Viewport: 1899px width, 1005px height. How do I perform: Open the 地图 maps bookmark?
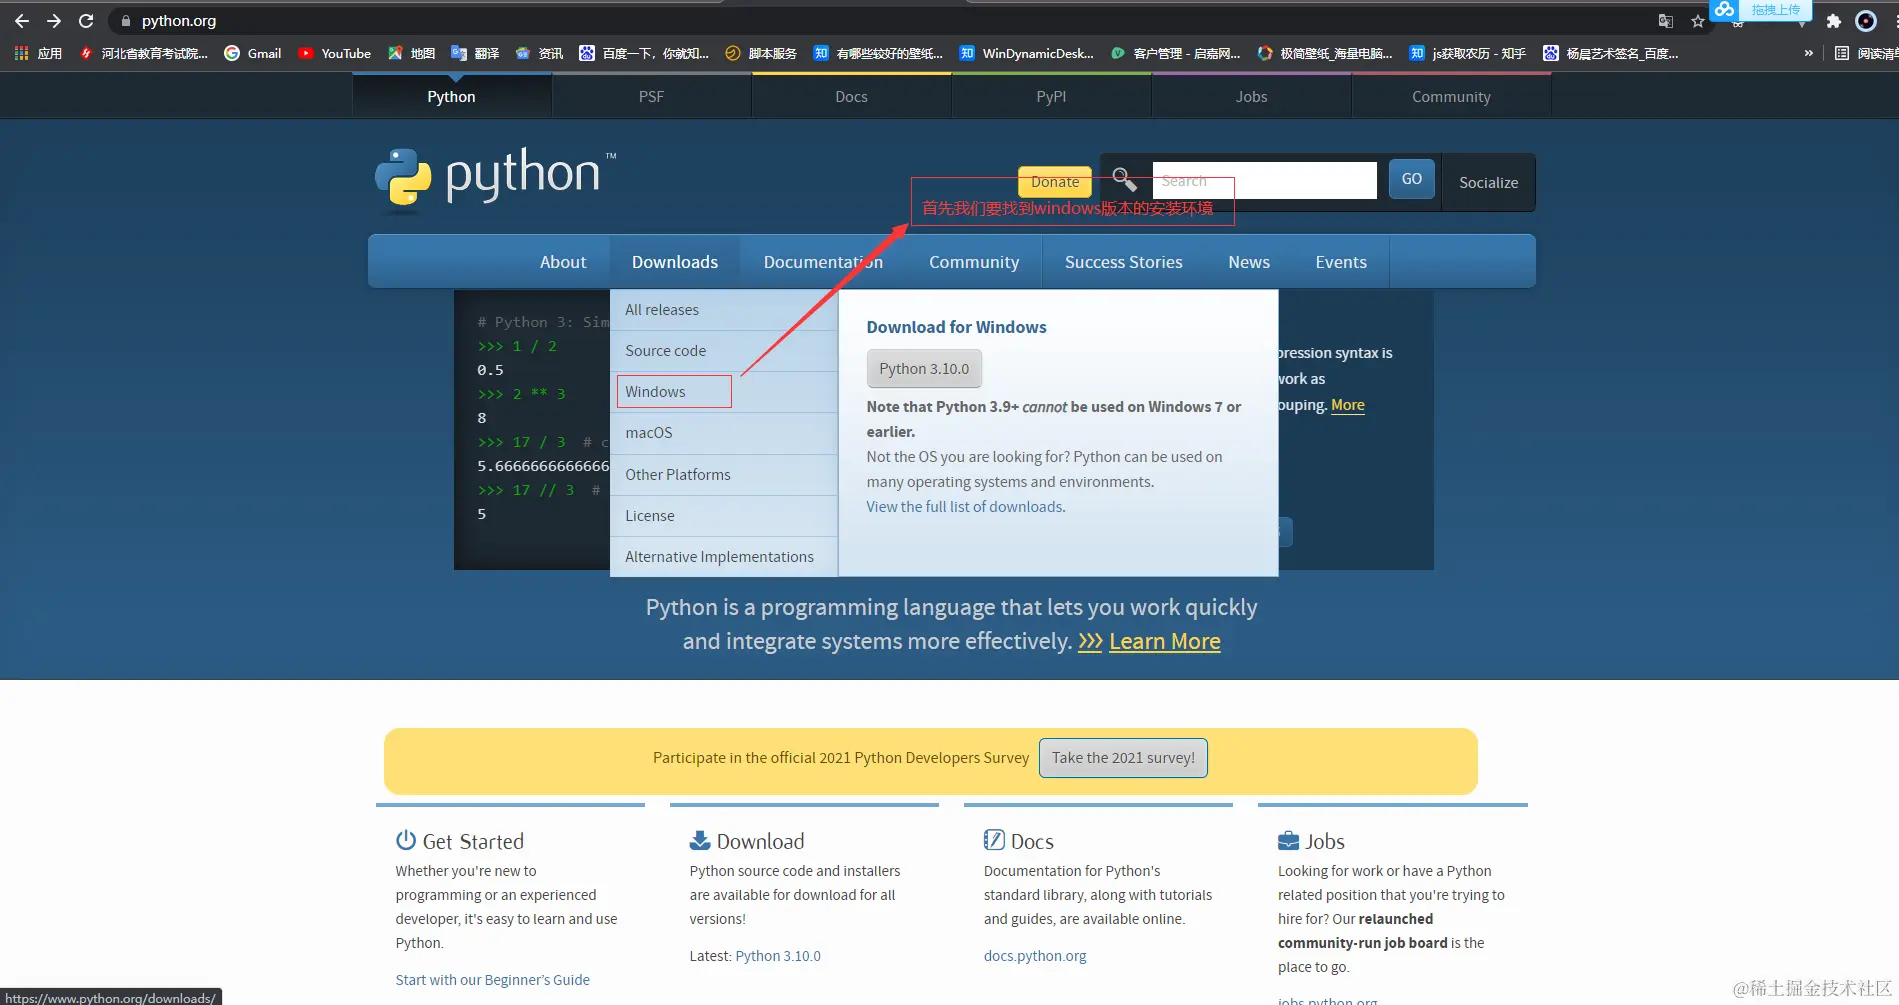pyautogui.click(x=411, y=53)
